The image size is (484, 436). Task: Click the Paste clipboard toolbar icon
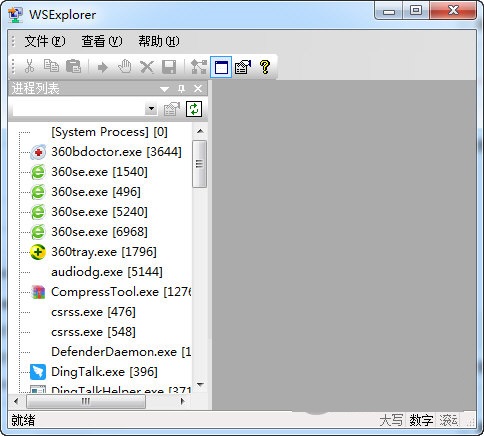point(73,66)
